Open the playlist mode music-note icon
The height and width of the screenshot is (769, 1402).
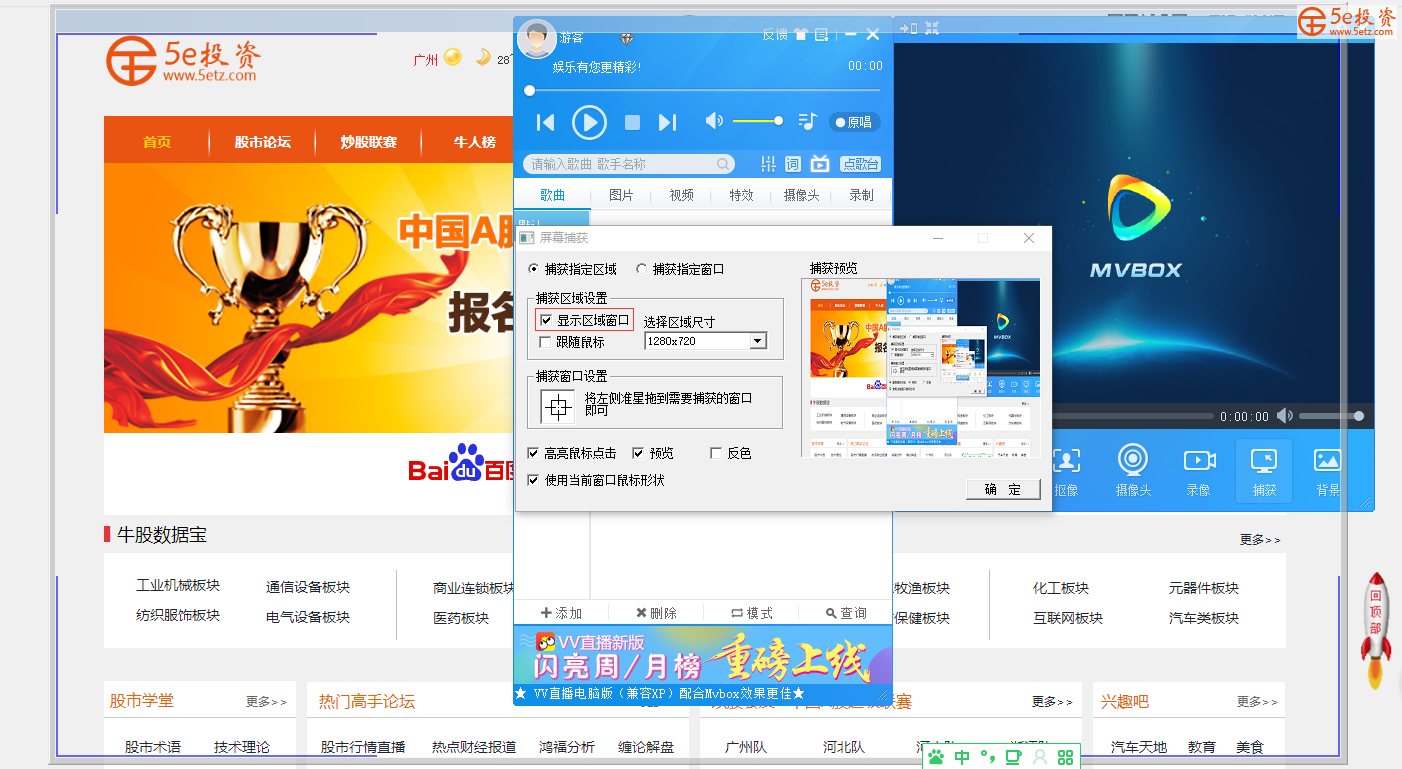807,121
